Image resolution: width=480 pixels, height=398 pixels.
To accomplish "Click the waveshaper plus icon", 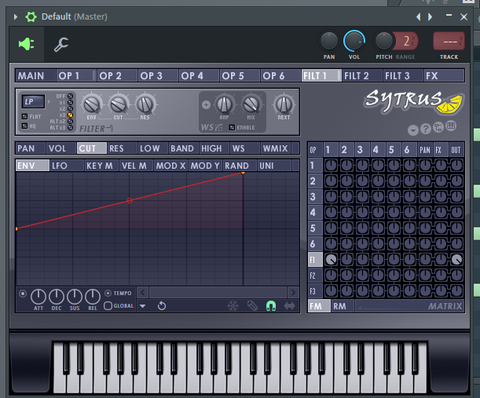I will click(206, 105).
